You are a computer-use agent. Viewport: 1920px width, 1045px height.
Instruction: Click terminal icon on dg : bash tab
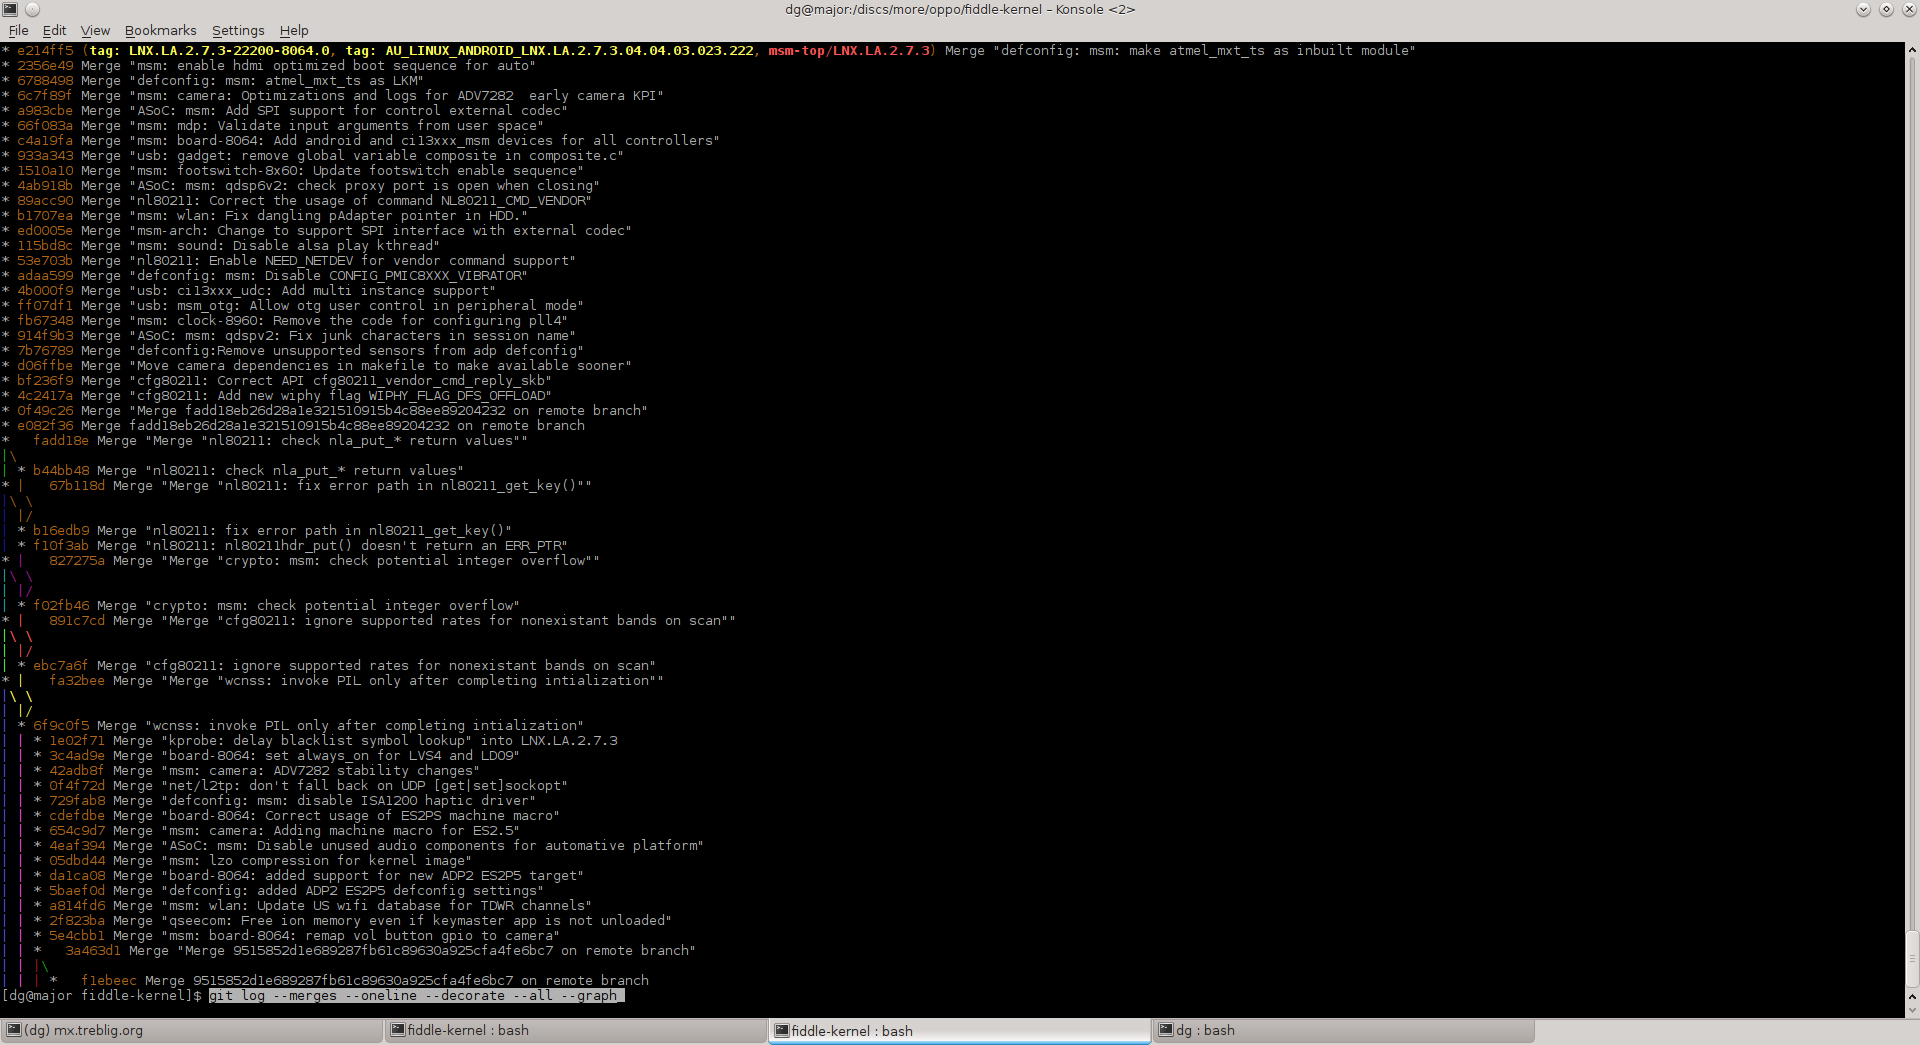tap(1166, 1030)
